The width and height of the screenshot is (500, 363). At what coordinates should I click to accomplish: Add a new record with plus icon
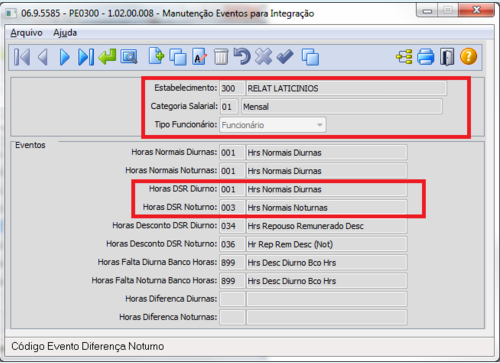[156, 56]
